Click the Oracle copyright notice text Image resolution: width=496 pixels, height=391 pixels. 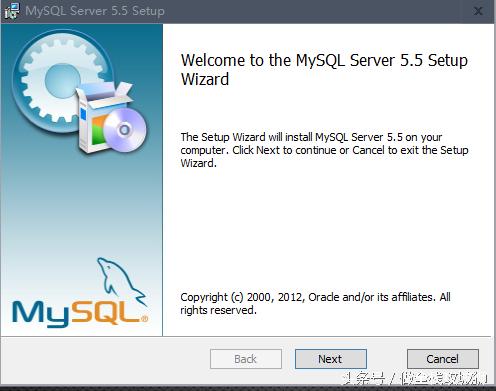(x=315, y=303)
